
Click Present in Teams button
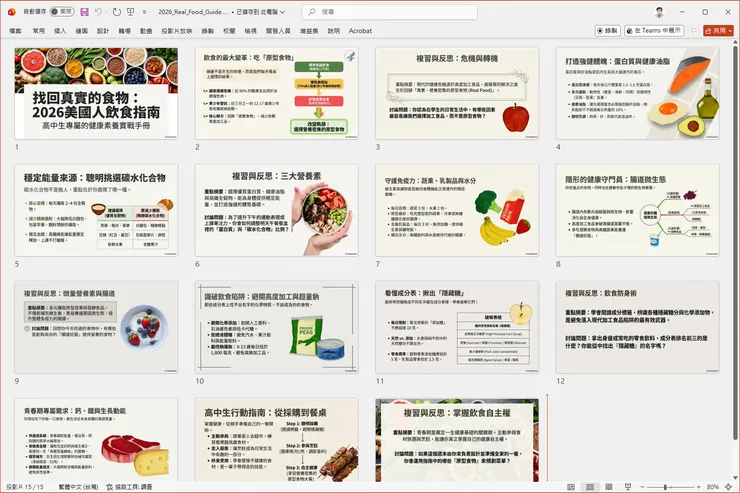[654, 31]
